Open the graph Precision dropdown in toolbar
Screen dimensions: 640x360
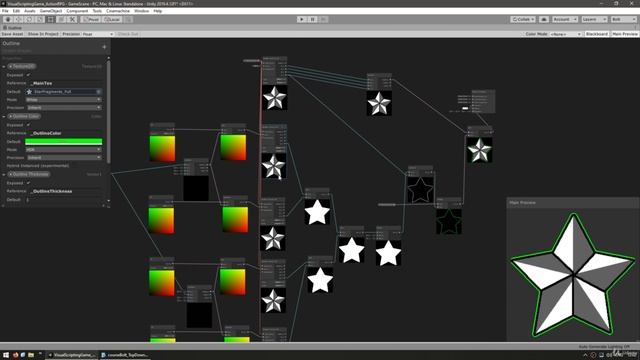click(x=98, y=34)
